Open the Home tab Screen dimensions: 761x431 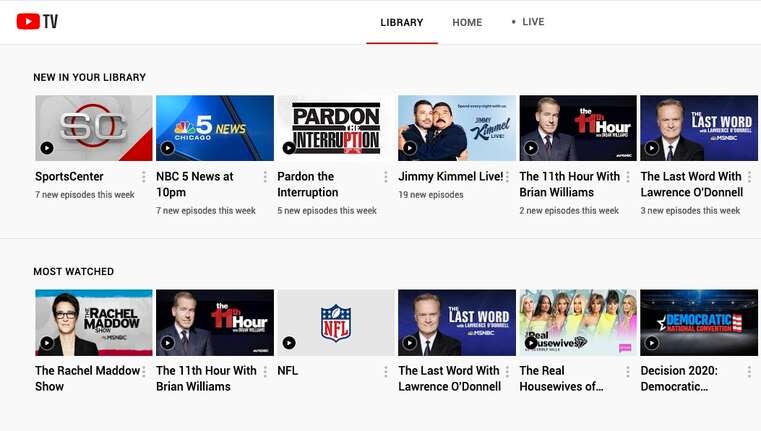[x=467, y=22]
